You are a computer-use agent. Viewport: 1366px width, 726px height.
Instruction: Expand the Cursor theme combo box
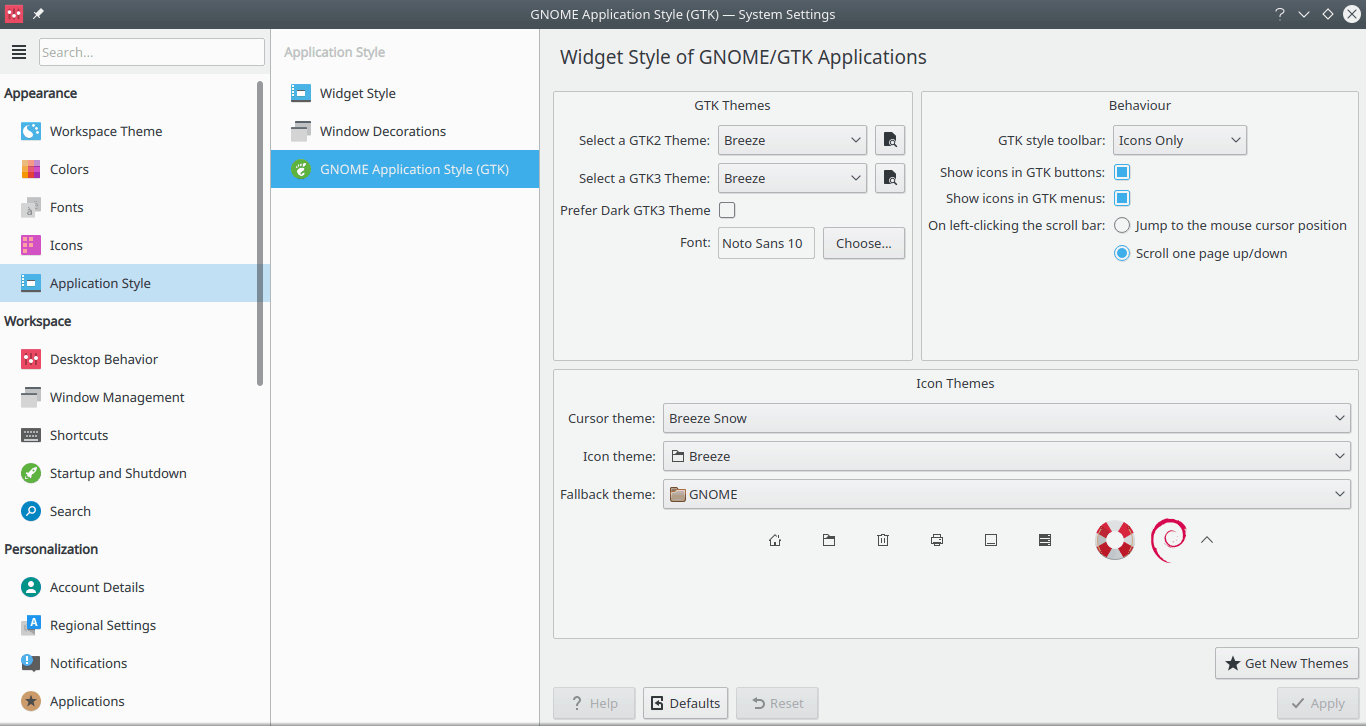coord(1007,418)
